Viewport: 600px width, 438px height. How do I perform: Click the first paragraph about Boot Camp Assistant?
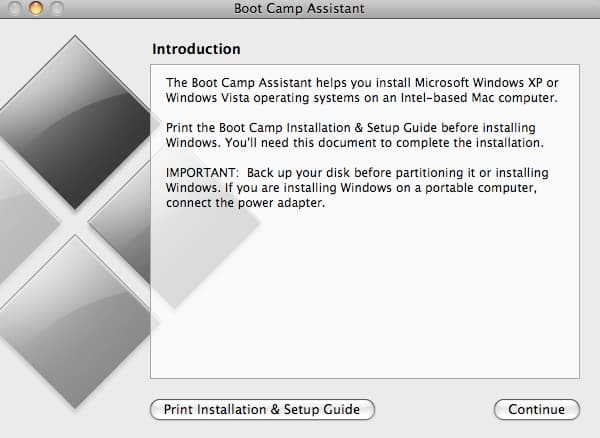[347, 89]
